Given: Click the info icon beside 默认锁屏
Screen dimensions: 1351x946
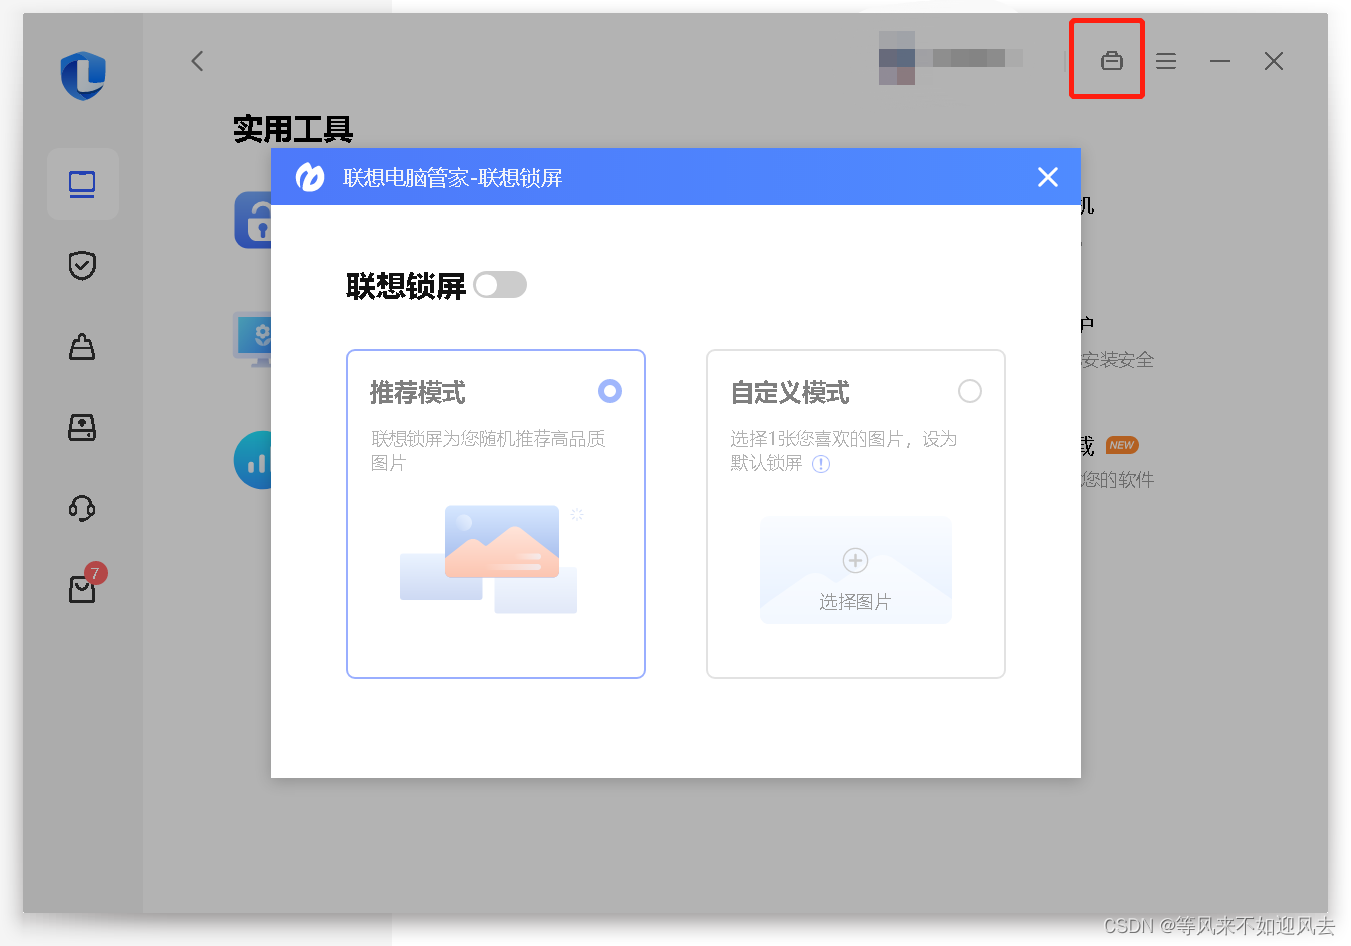Looking at the screenshot, I should (x=821, y=464).
